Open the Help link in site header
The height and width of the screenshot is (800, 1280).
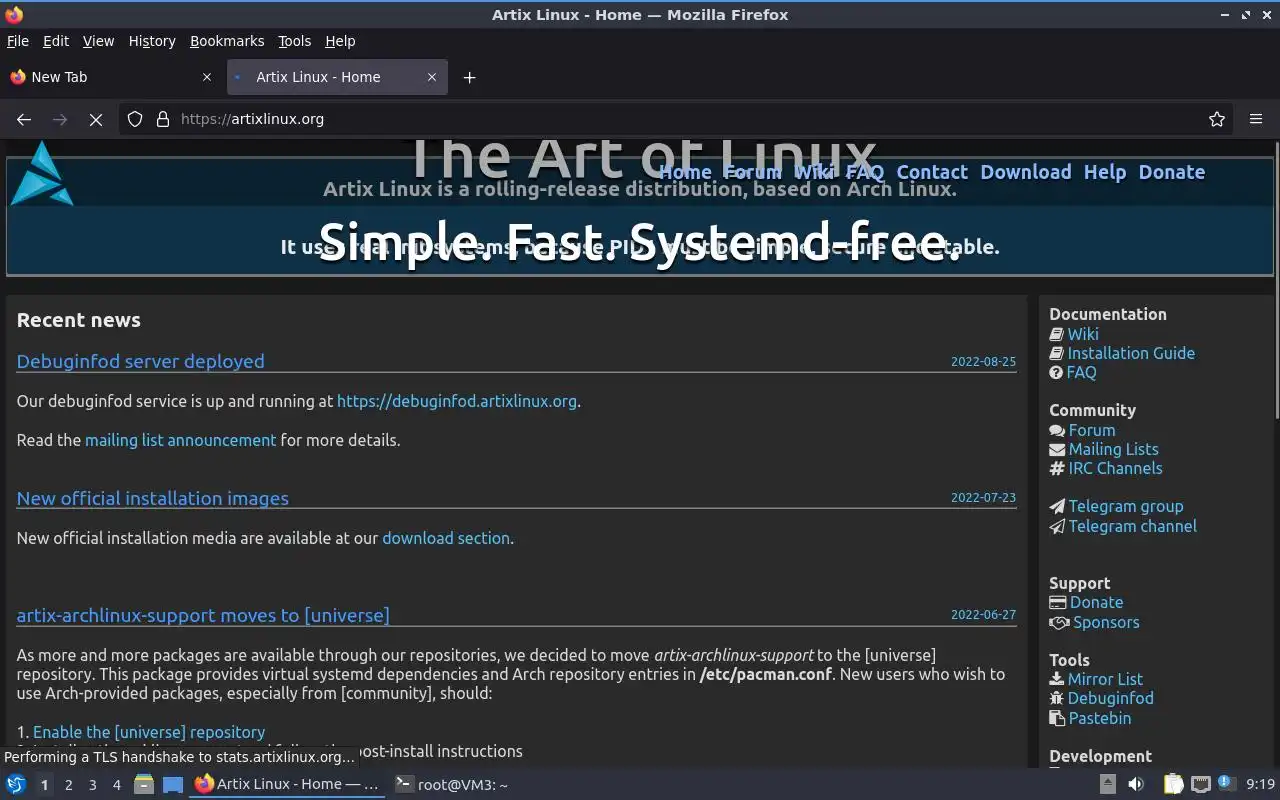(1105, 172)
